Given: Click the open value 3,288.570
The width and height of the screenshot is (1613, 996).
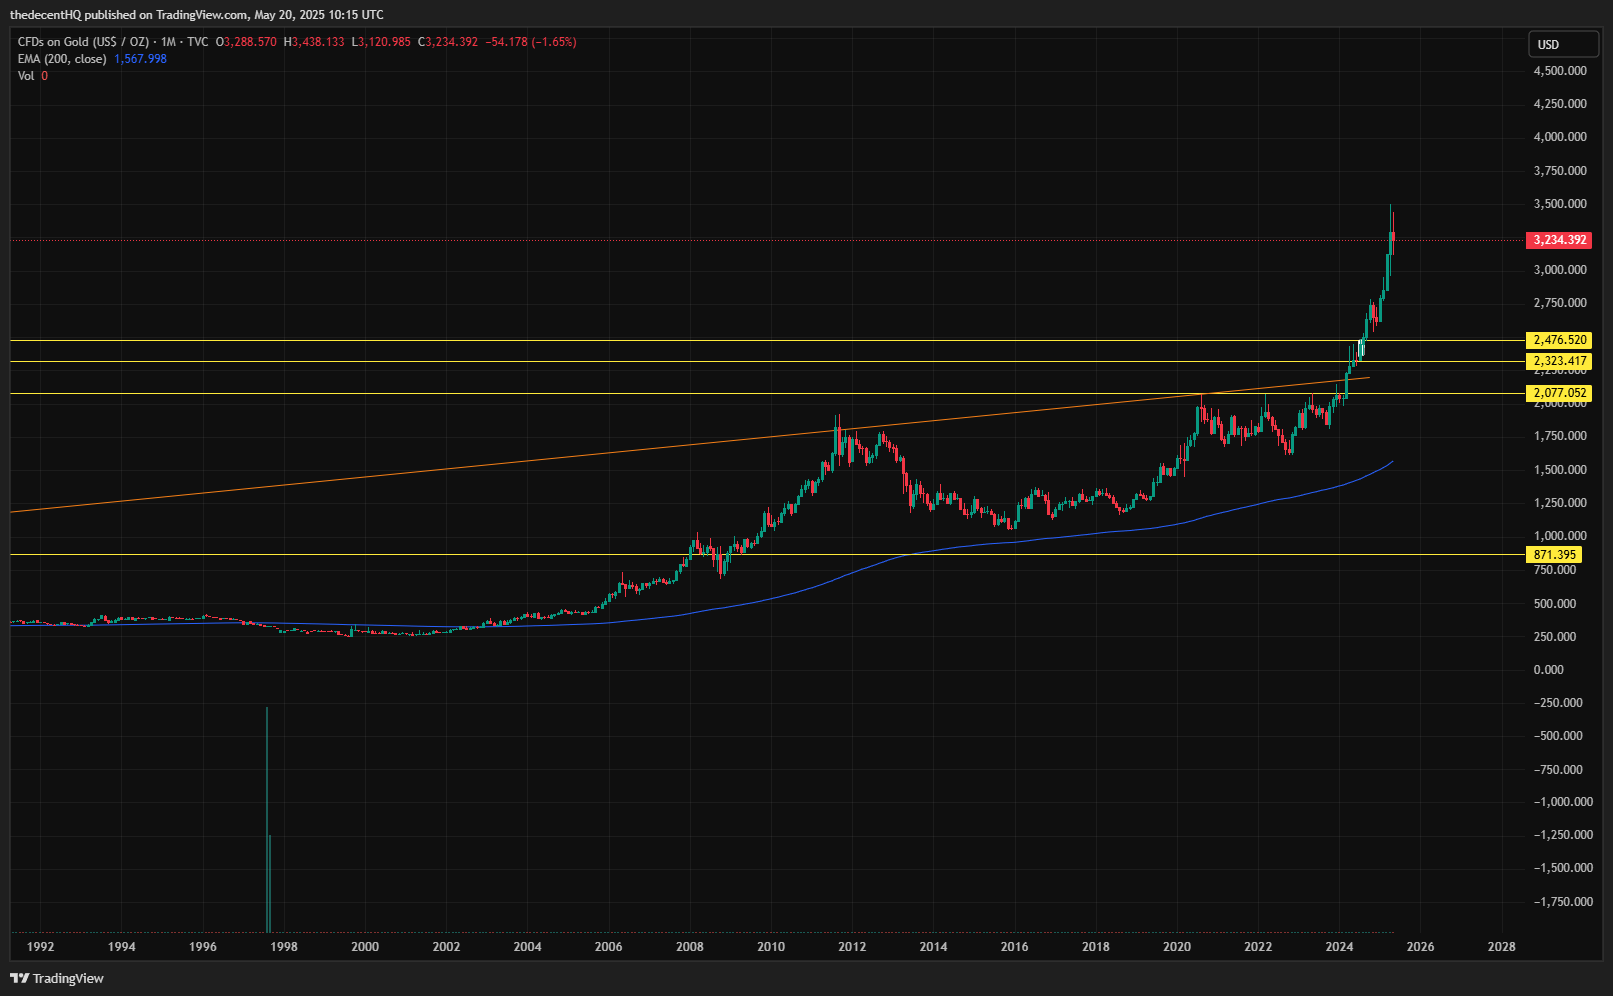Looking at the screenshot, I should (x=250, y=42).
